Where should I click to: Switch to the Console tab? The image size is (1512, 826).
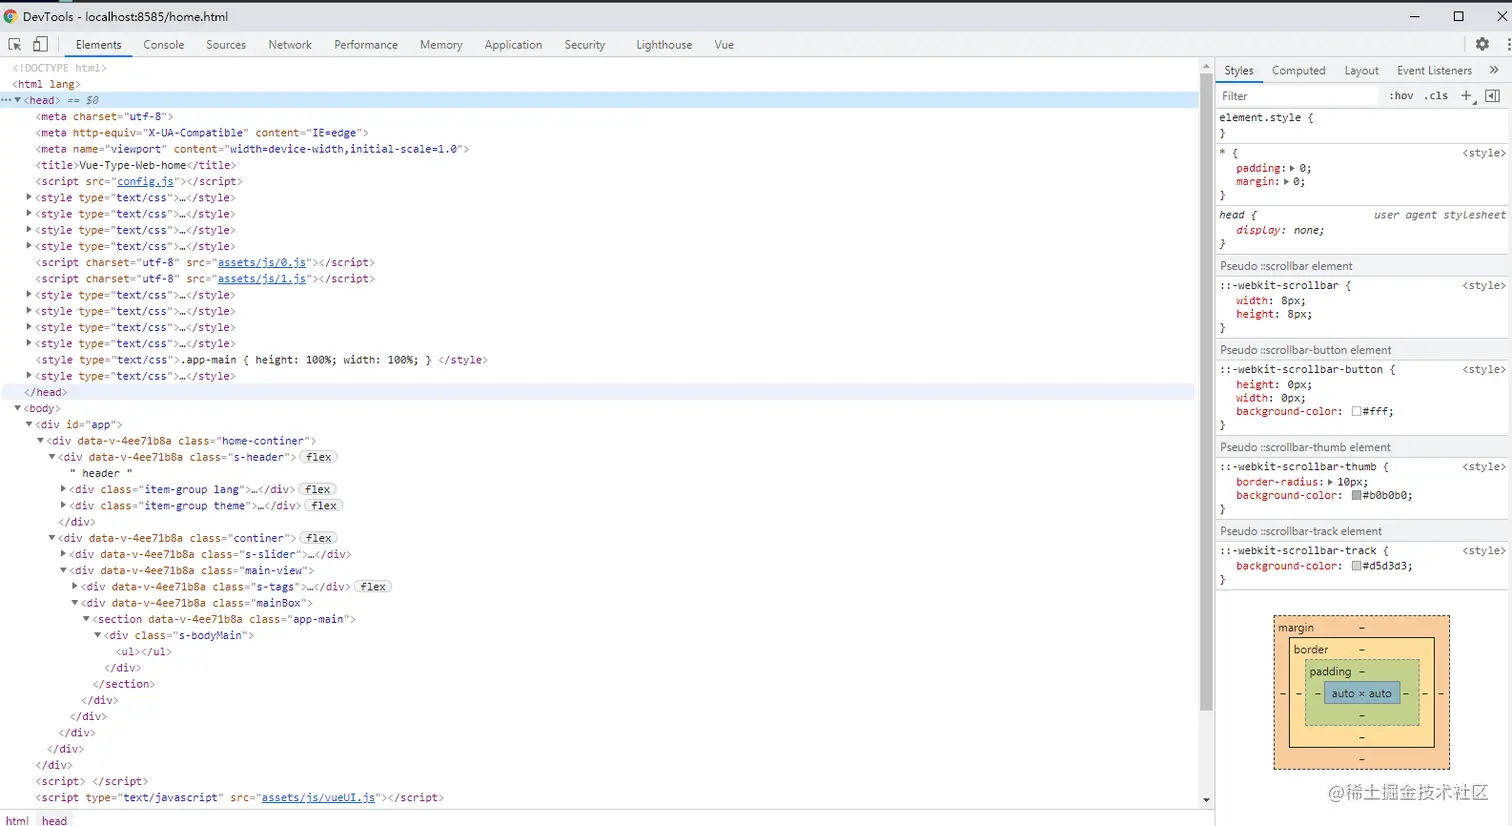[164, 45]
